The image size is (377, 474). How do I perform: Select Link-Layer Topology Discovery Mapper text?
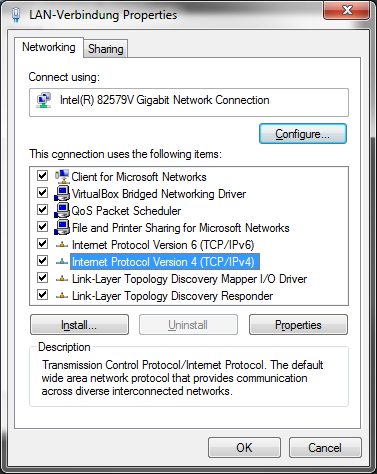pyautogui.click(x=189, y=279)
